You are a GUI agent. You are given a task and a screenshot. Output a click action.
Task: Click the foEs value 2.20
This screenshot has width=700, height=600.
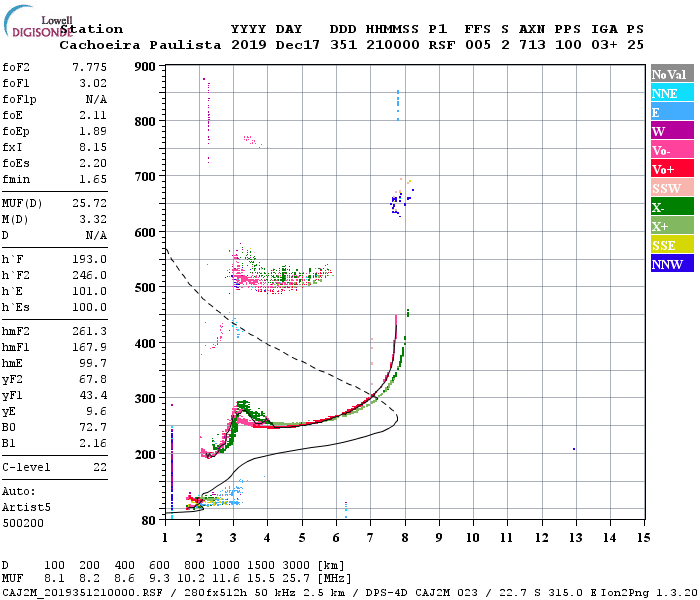93,163
